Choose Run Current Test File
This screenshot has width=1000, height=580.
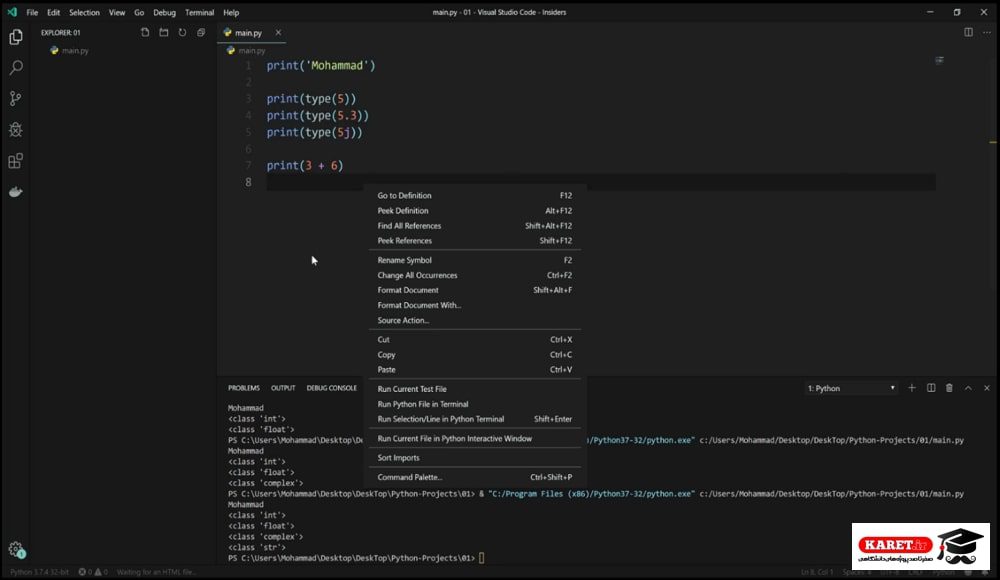point(474,389)
